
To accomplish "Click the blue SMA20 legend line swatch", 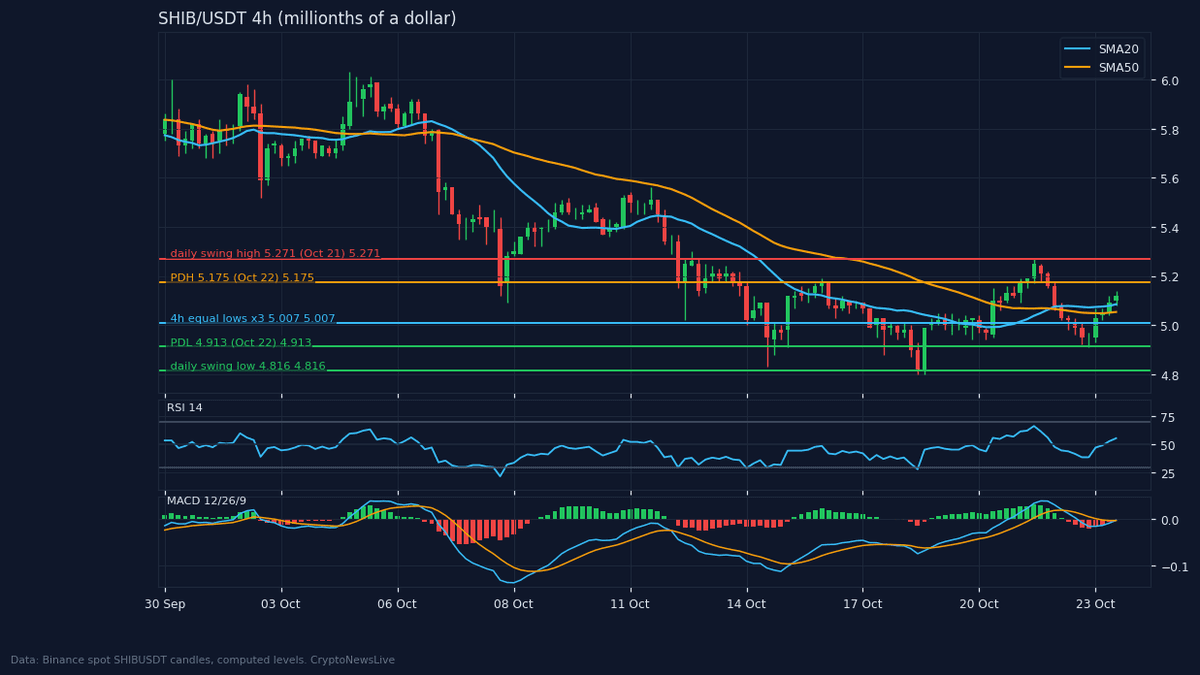I will click(x=1078, y=49).
